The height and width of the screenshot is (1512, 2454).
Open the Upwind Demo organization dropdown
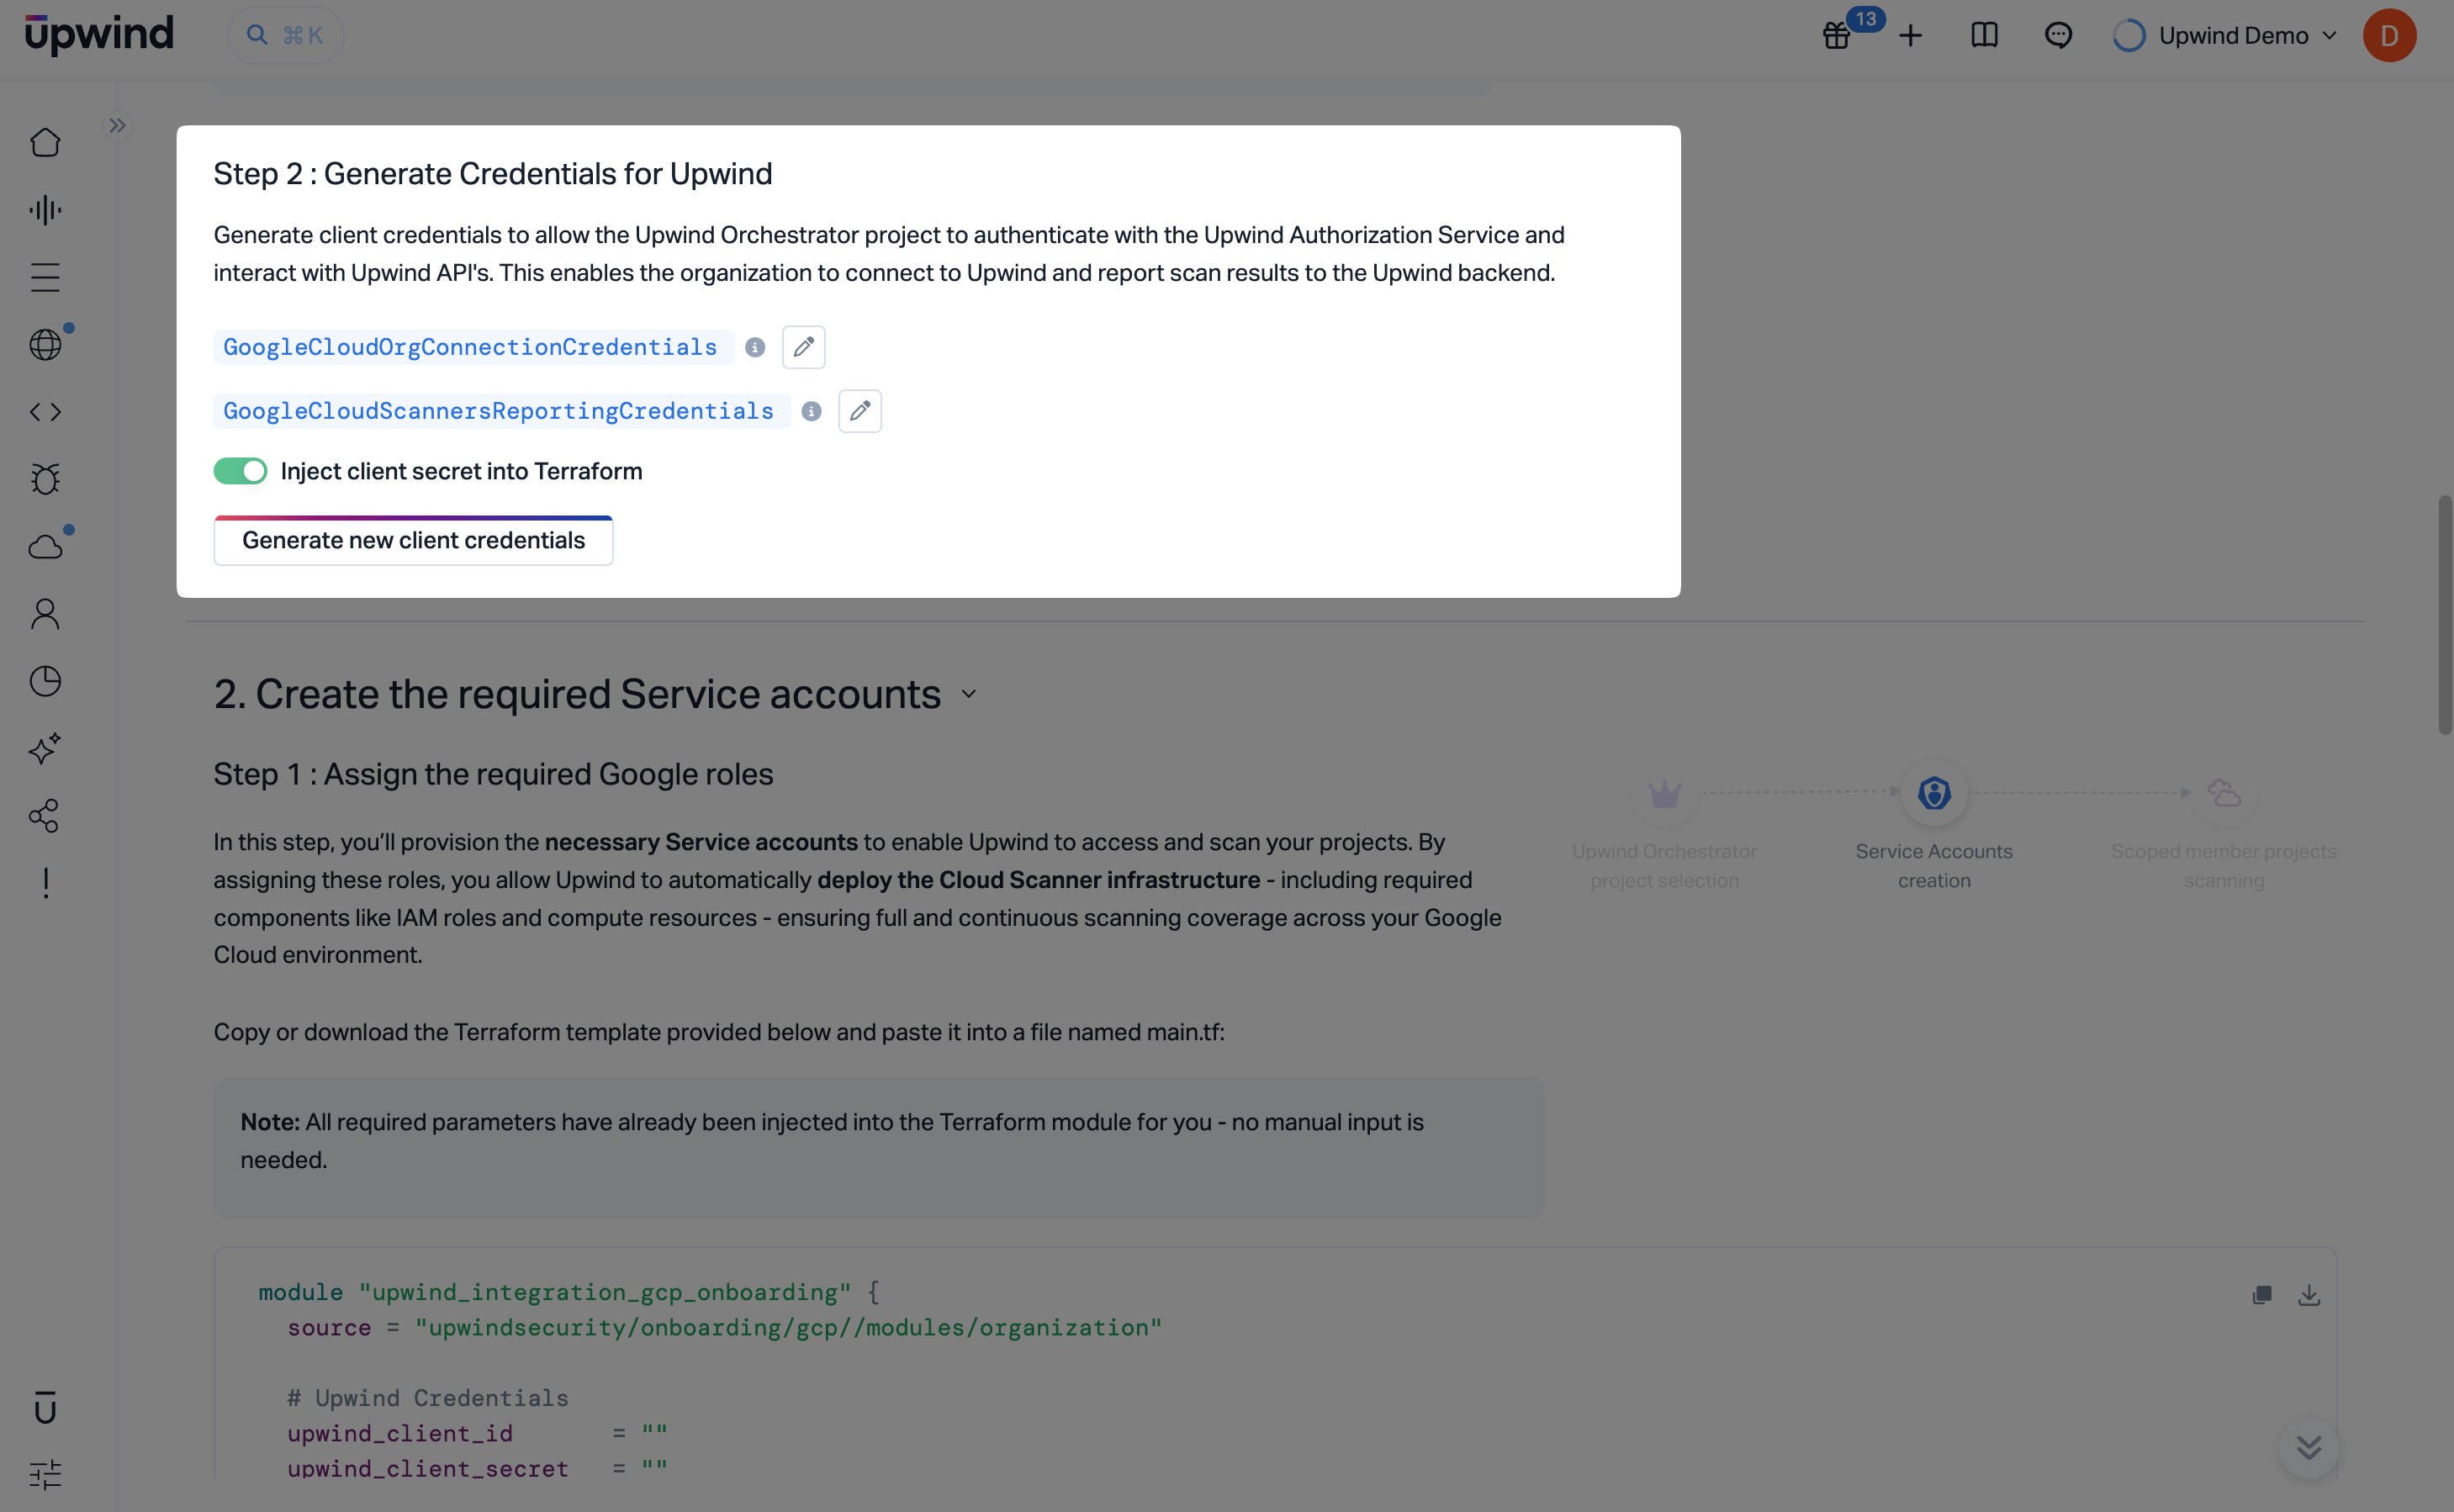(x=2225, y=36)
